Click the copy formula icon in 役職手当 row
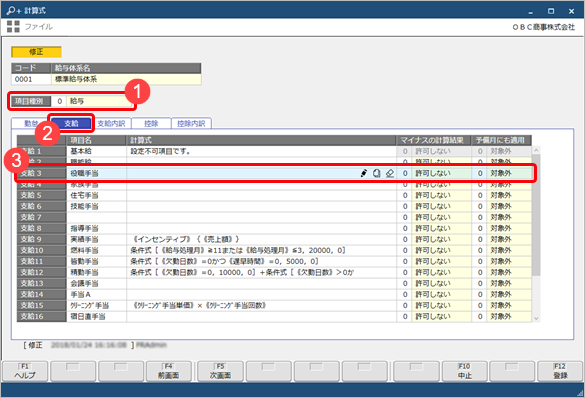The image size is (585, 398). [x=376, y=173]
